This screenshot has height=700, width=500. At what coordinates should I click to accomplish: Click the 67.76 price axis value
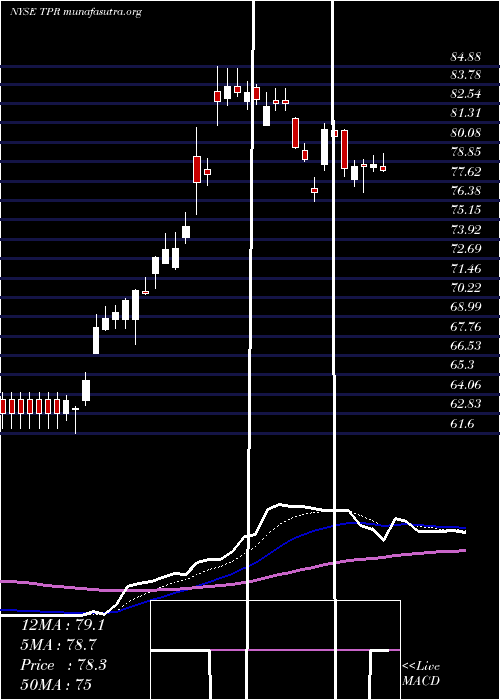click(466, 326)
